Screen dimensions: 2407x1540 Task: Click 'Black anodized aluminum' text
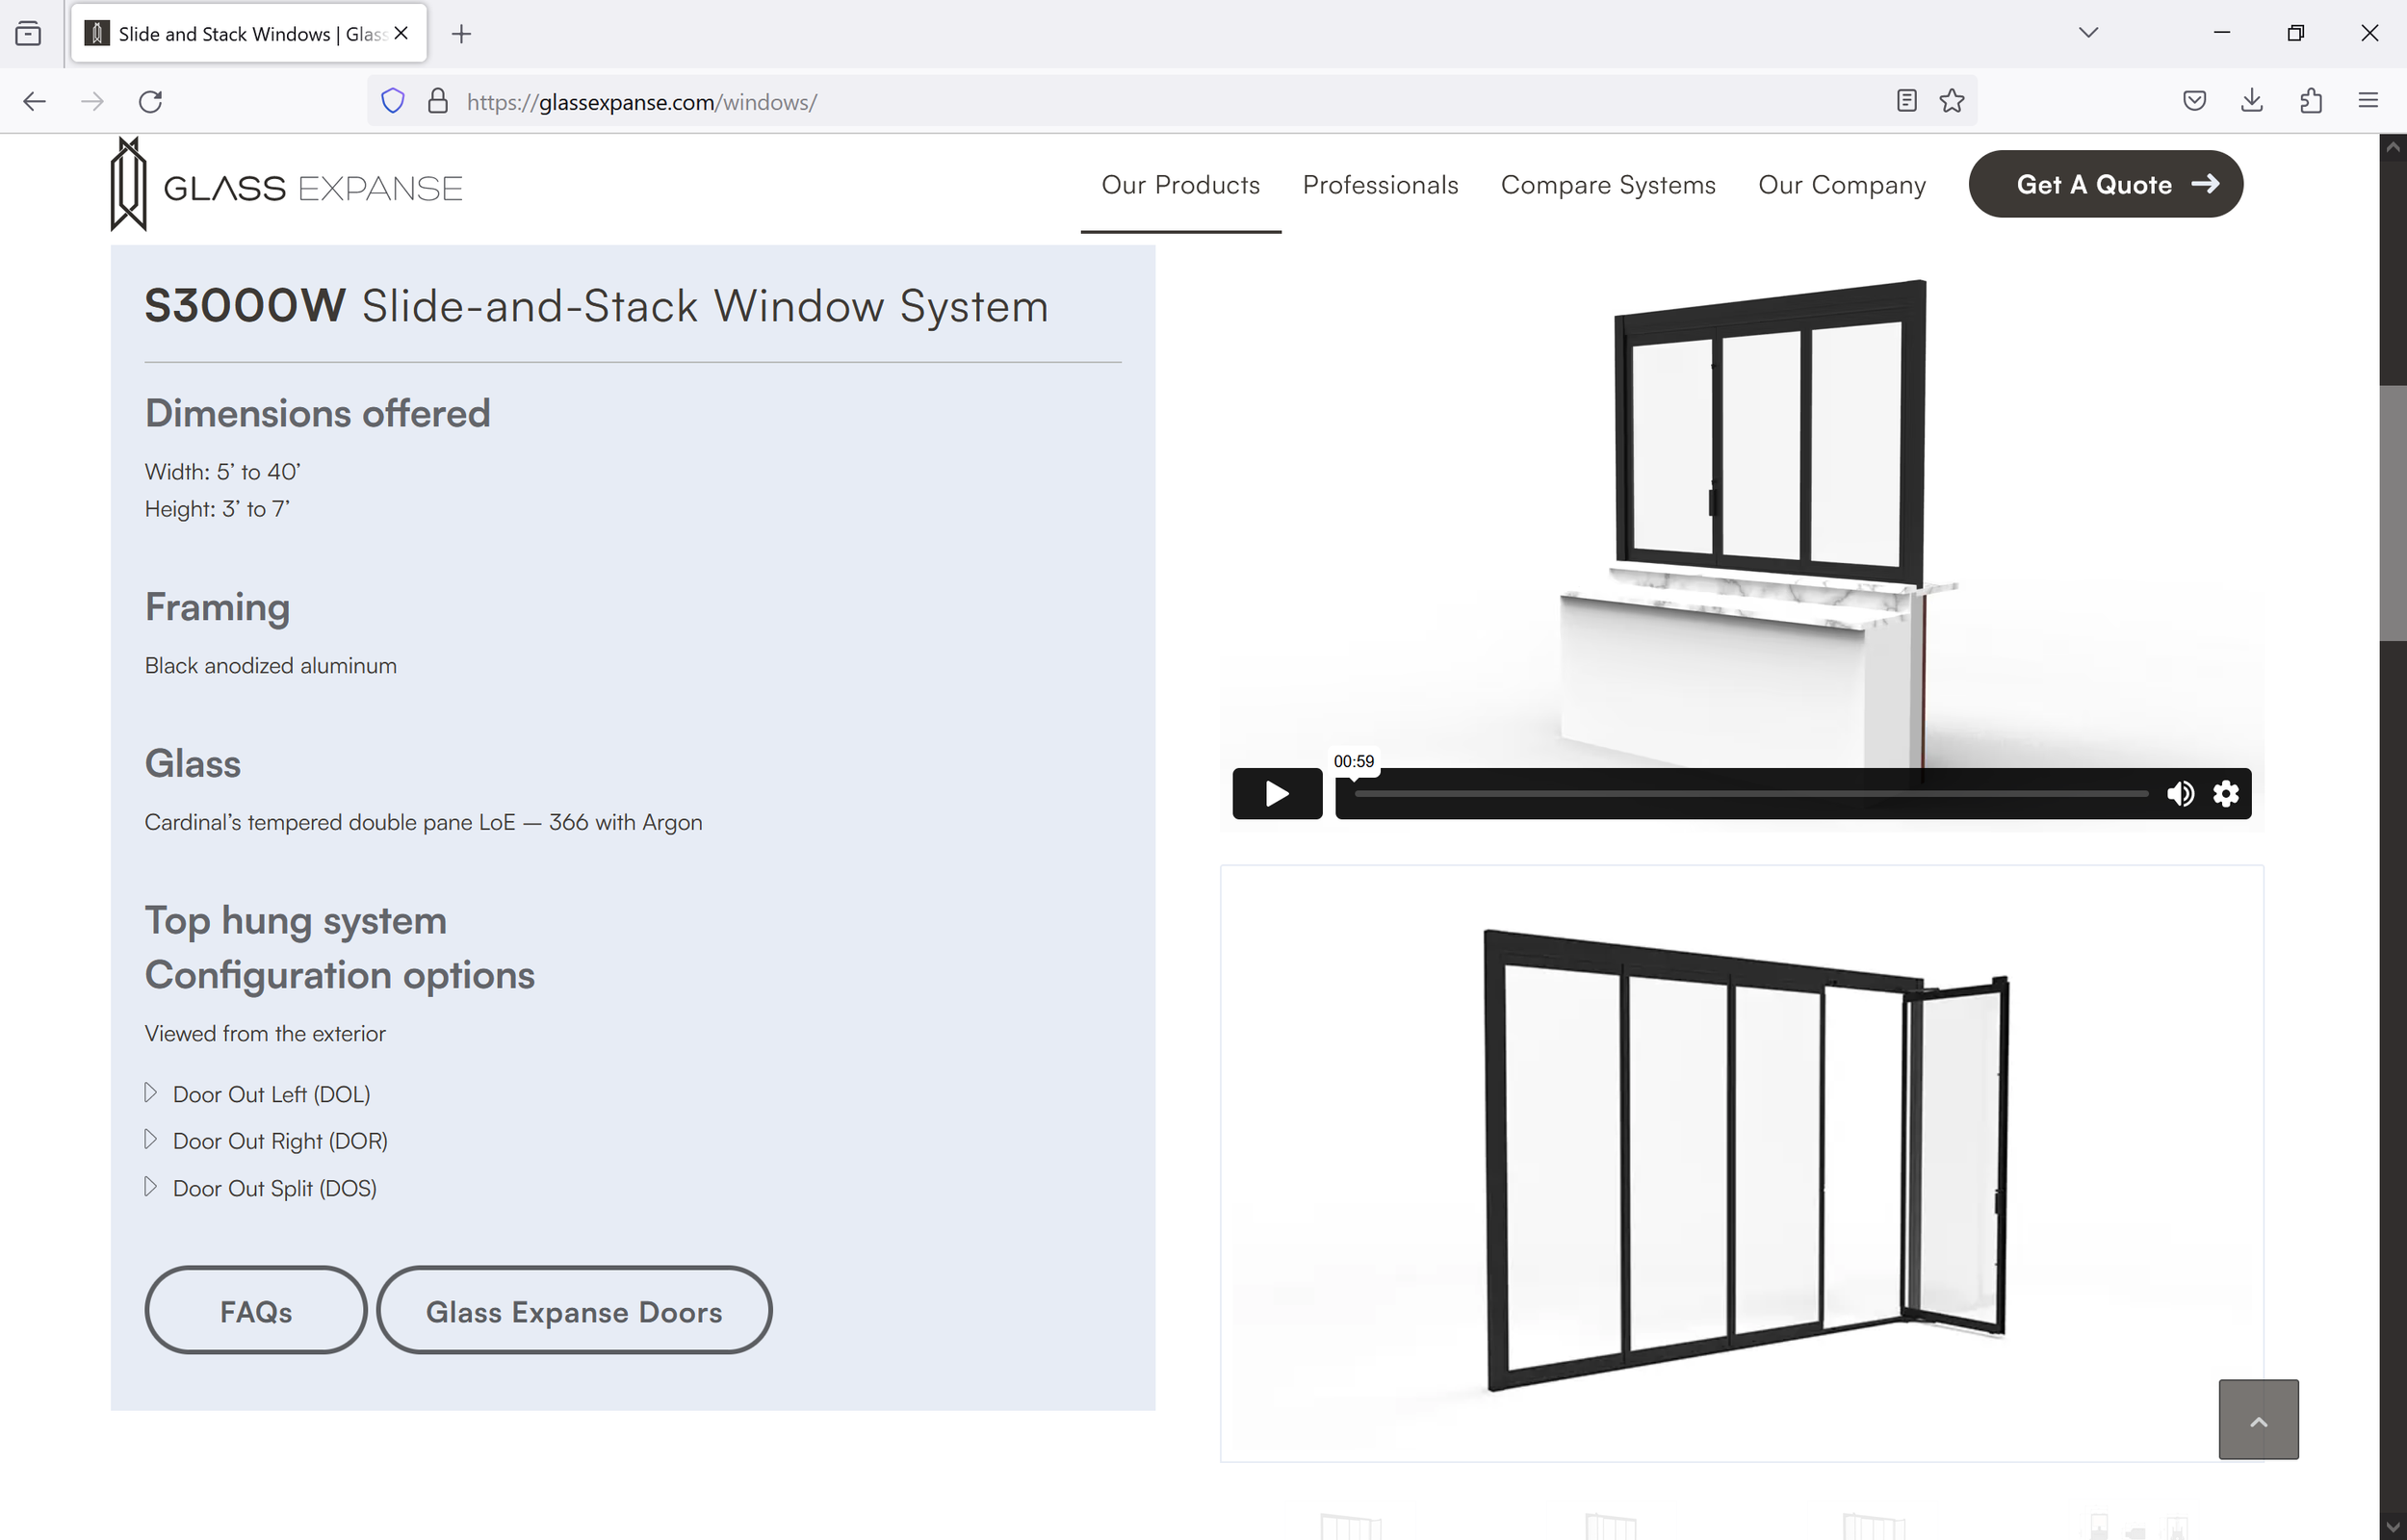270,666
